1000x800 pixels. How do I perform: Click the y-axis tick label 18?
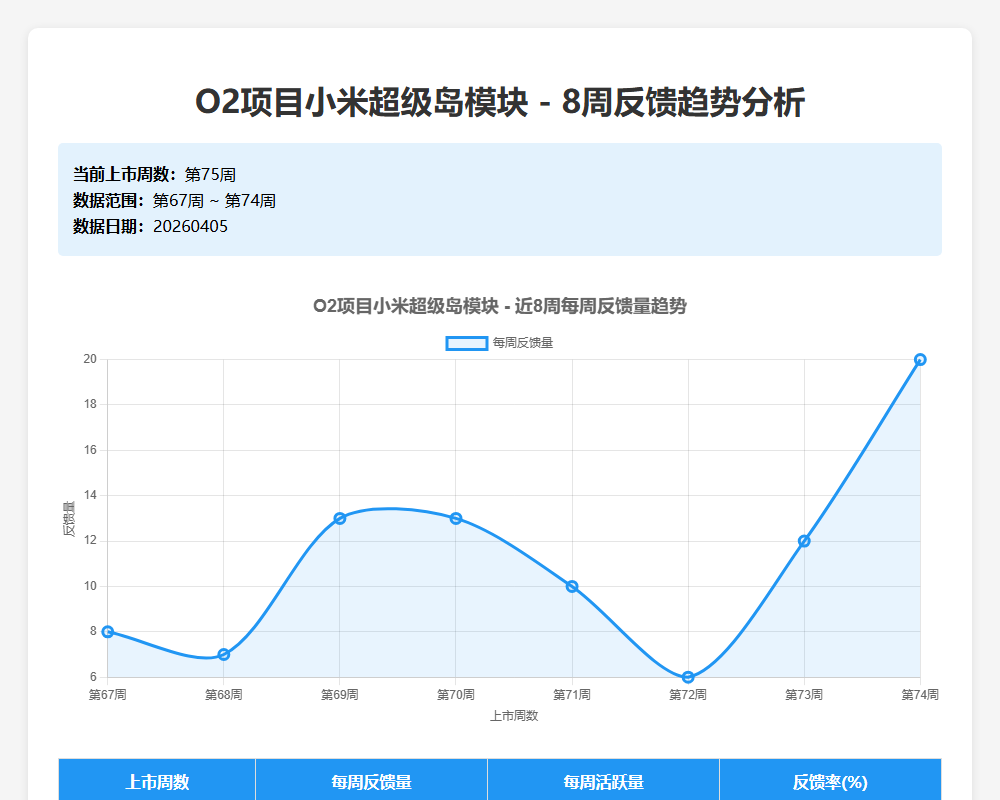pyautogui.click(x=90, y=404)
